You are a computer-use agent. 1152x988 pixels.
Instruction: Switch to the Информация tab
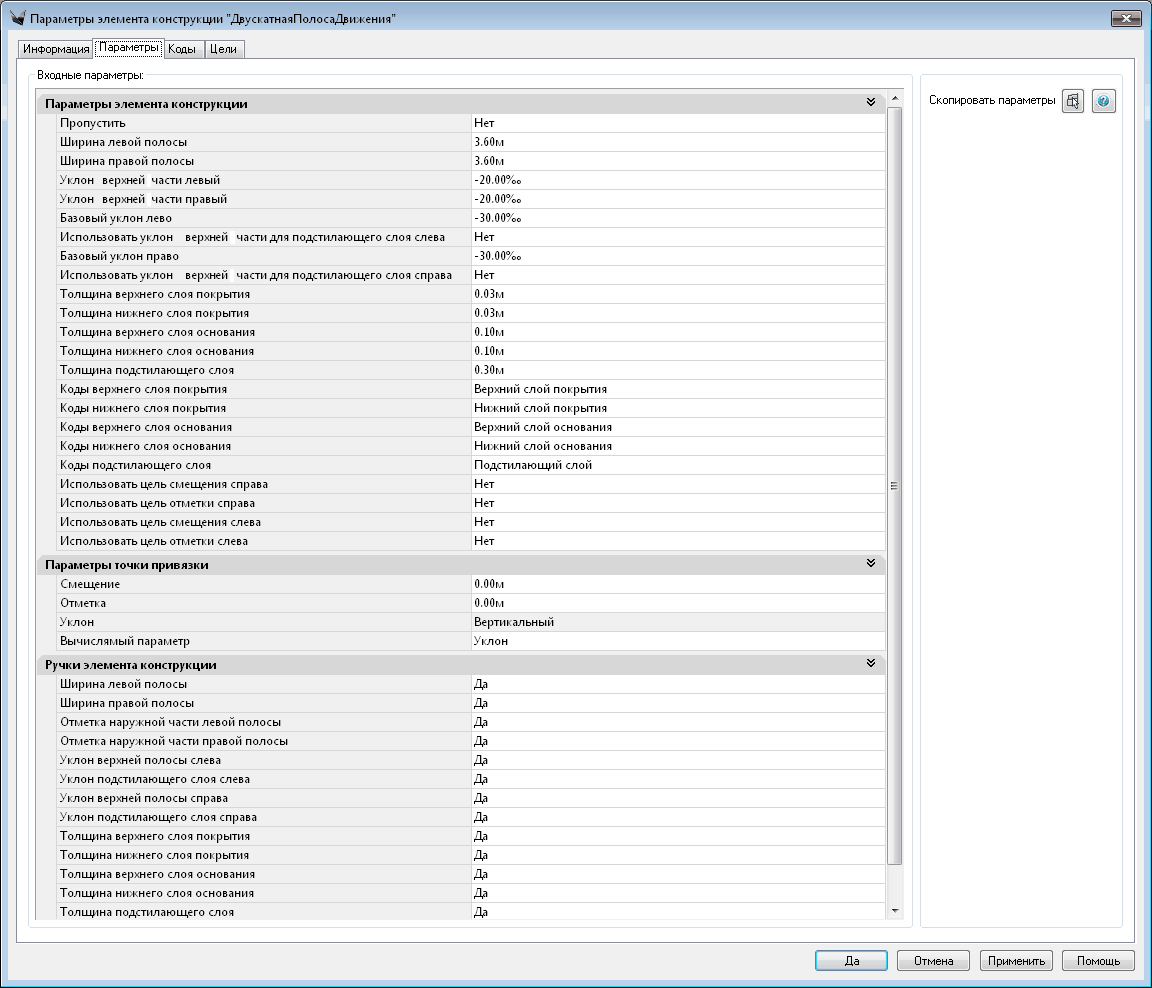[x=55, y=49]
